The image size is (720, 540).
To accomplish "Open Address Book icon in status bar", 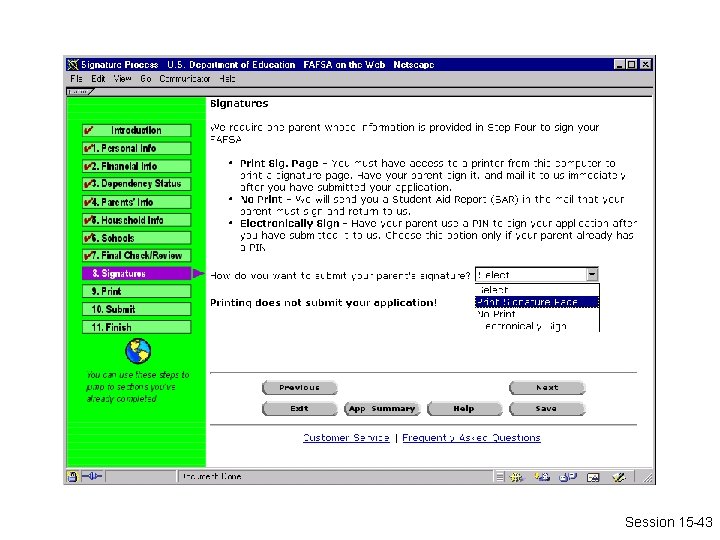I will tap(593, 478).
